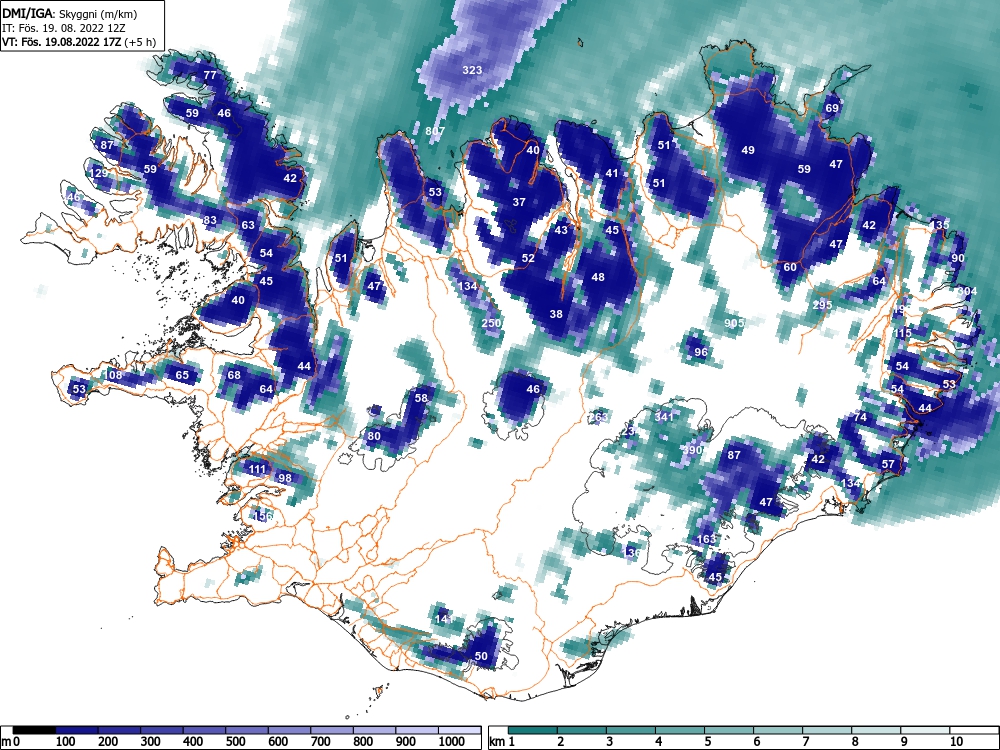This screenshot has width=1000, height=750.
Task: Click the 304 value at the east edge
Action: (x=967, y=291)
